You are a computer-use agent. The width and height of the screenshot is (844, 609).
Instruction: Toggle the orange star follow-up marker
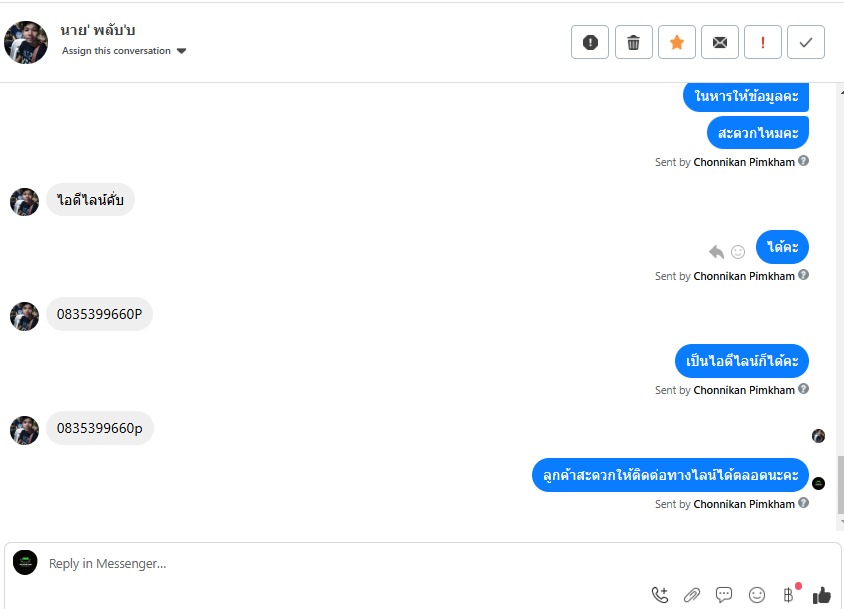click(677, 42)
